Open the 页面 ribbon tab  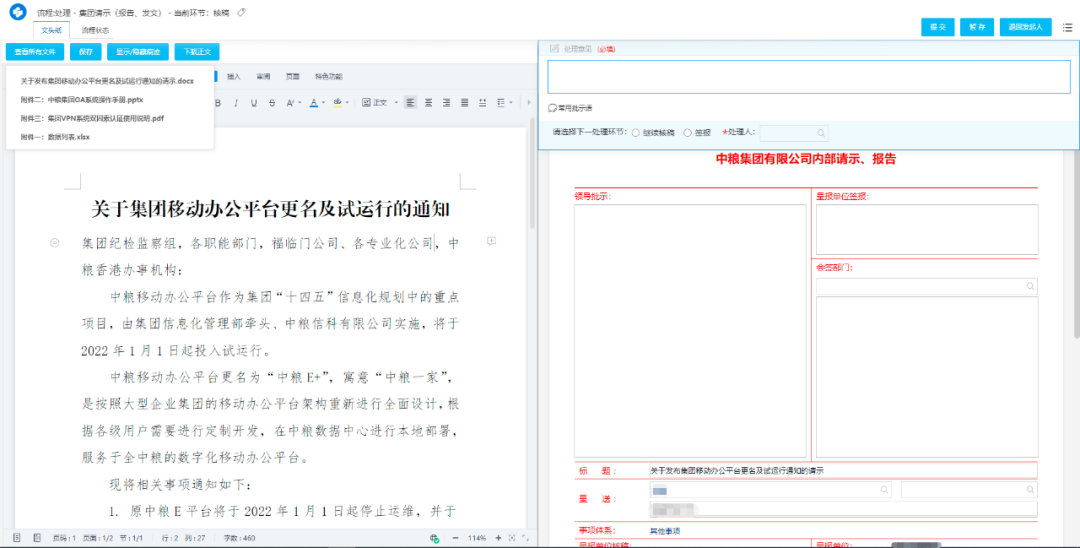(x=293, y=76)
